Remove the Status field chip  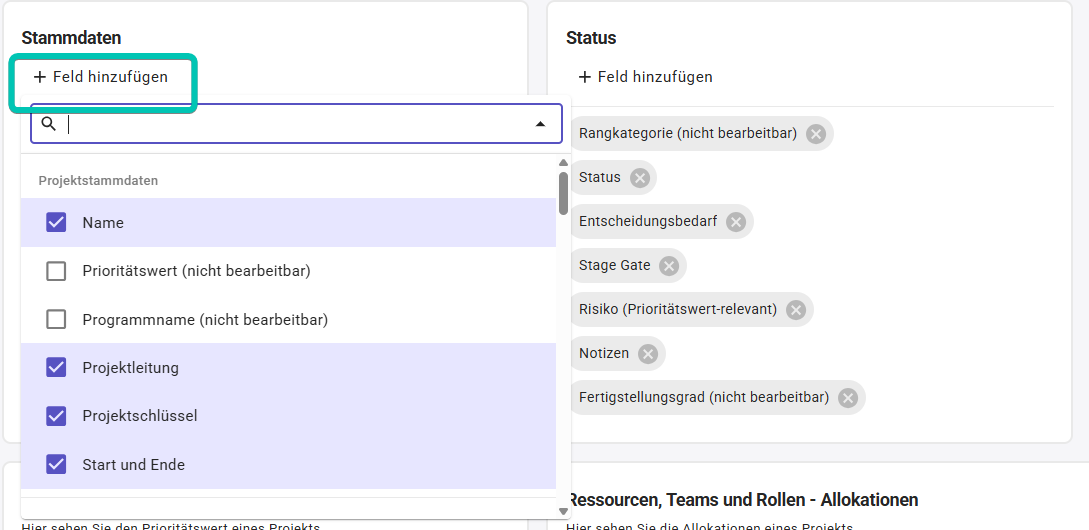tap(640, 178)
